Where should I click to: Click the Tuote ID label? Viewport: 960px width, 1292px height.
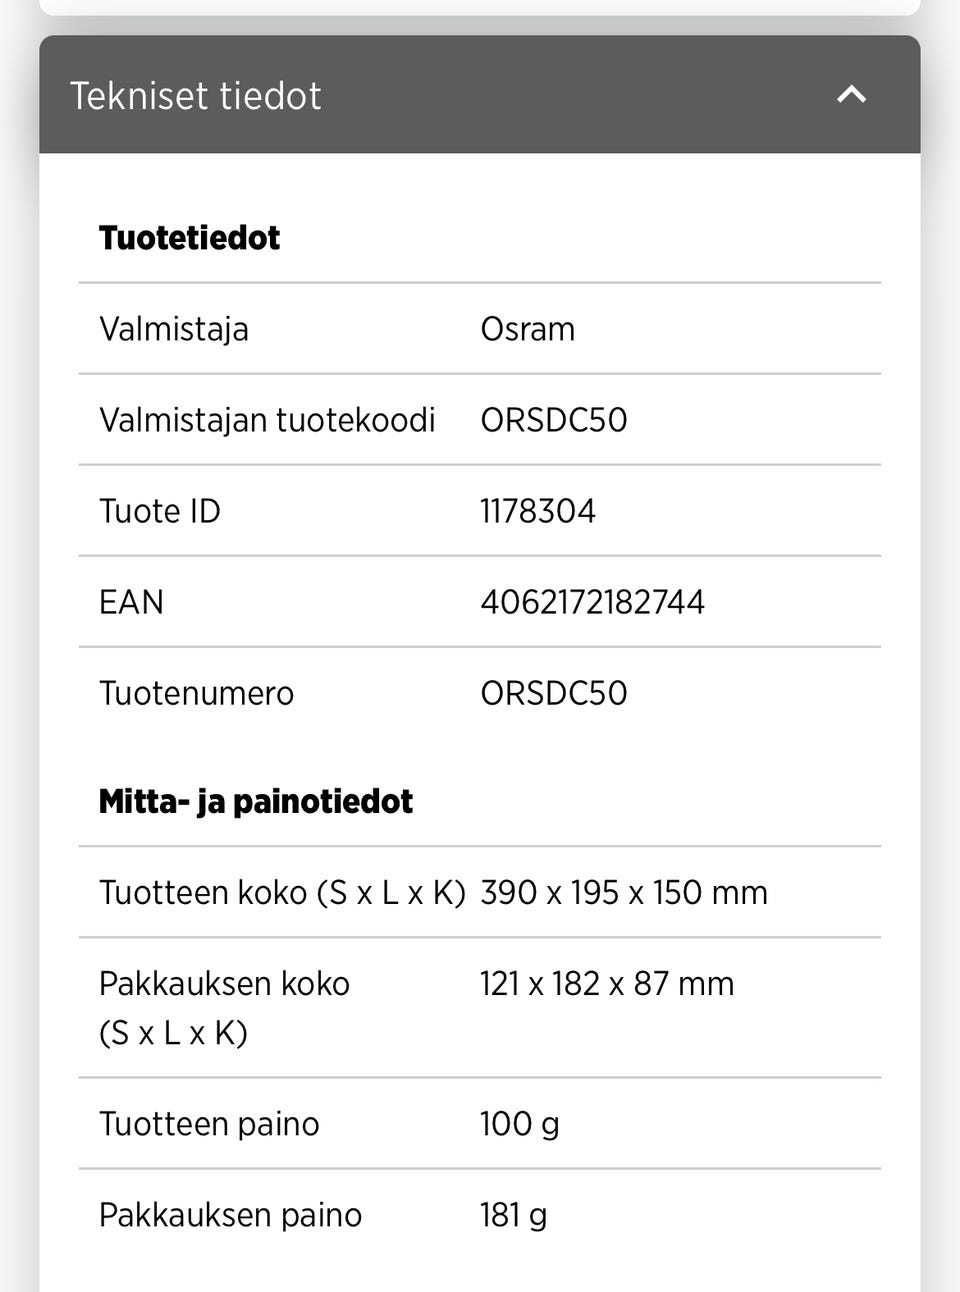point(160,511)
